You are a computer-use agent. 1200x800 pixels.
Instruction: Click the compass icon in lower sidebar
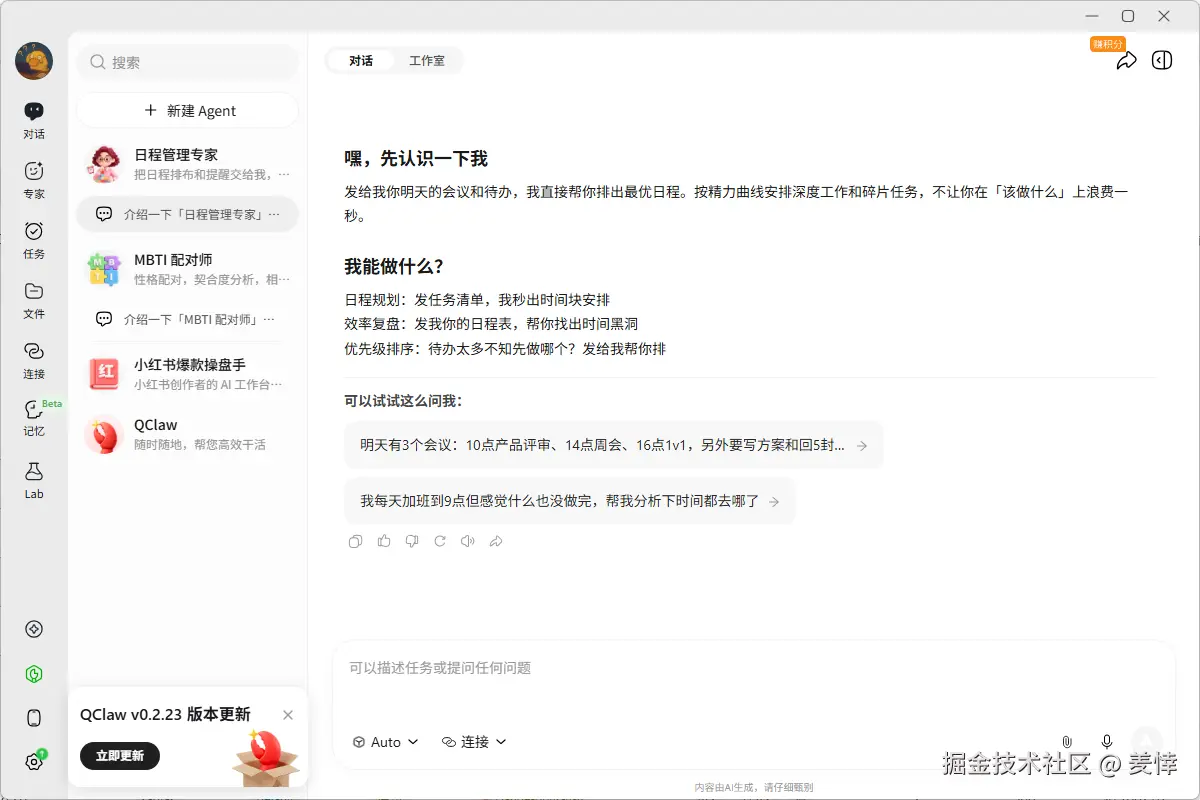(x=34, y=629)
